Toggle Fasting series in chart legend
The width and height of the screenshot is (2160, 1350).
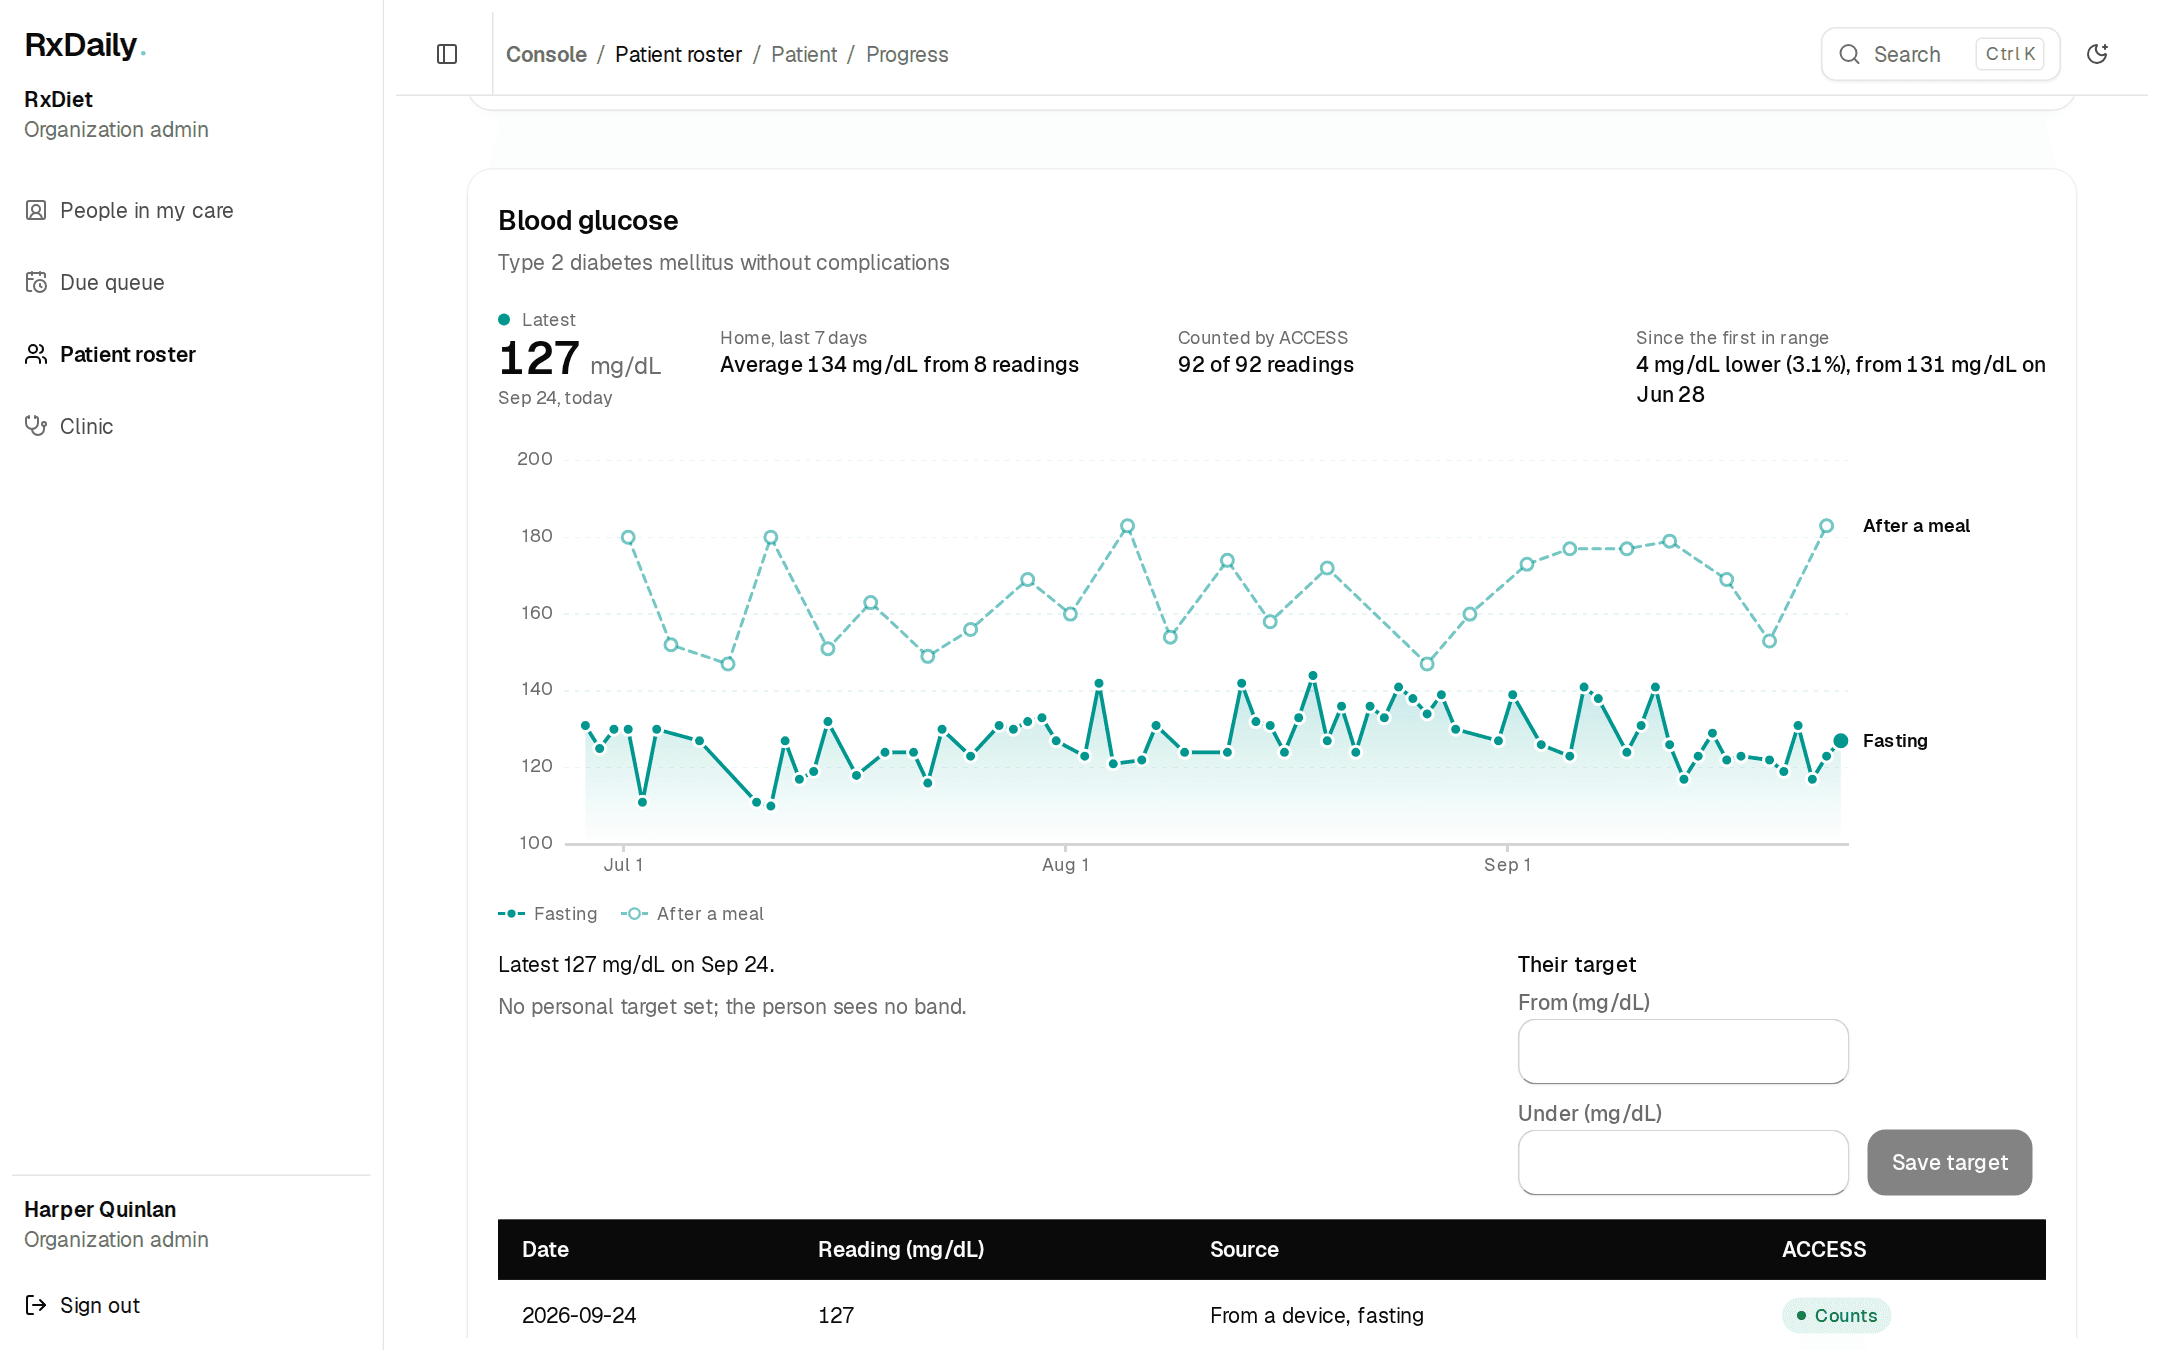click(547, 913)
